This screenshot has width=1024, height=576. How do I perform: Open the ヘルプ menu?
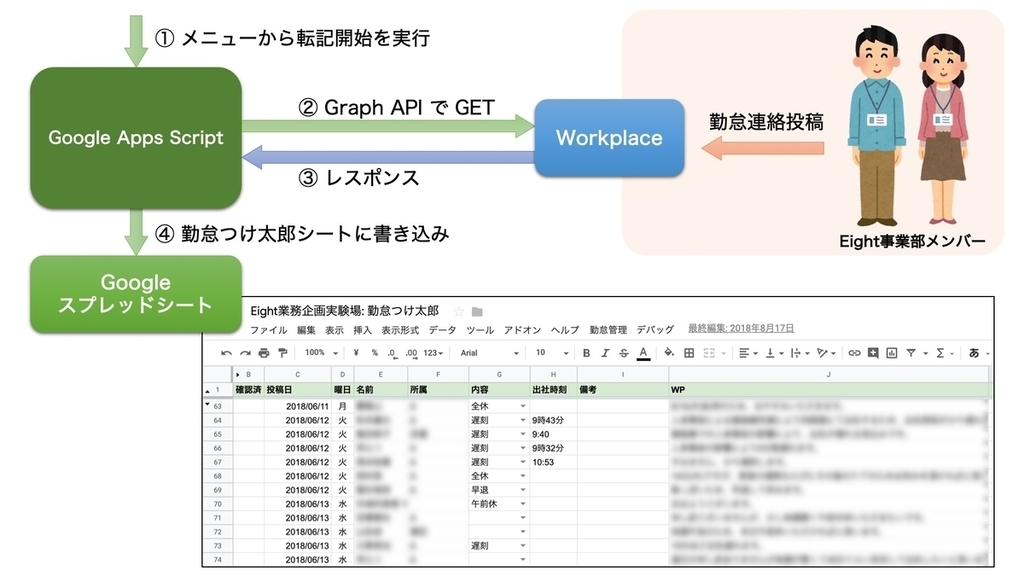click(565, 330)
